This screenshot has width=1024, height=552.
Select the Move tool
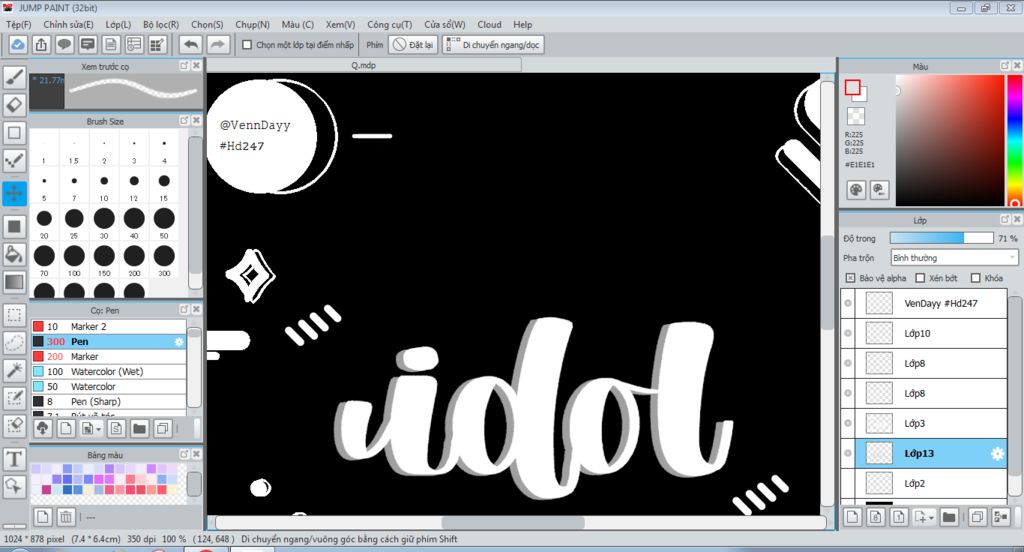14,194
